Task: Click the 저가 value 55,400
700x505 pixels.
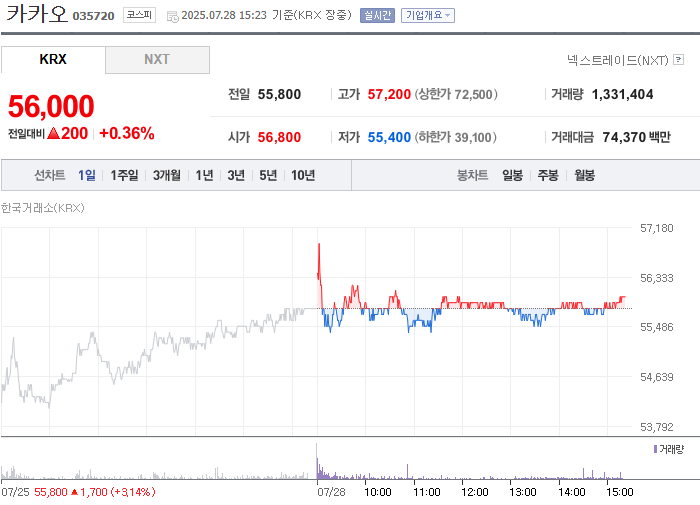Action: point(389,137)
